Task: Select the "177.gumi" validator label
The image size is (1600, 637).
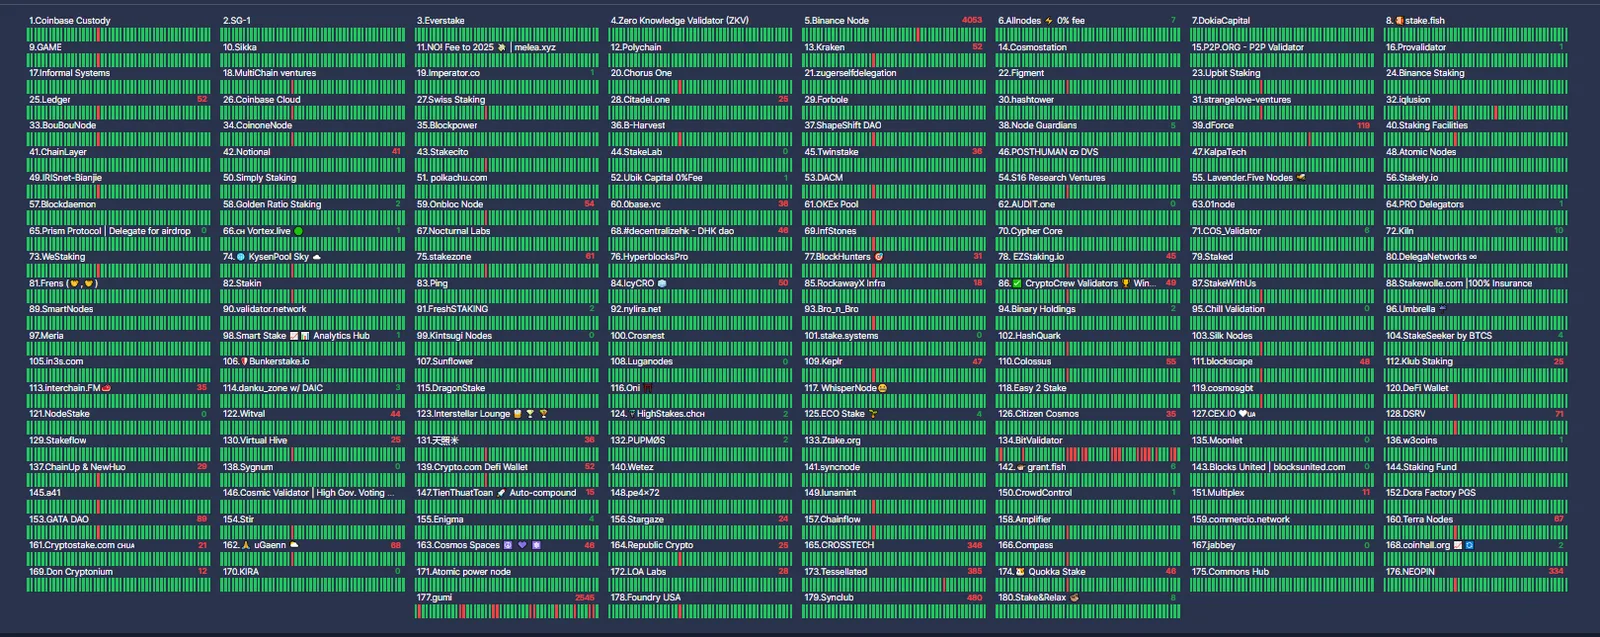Action: pos(435,598)
